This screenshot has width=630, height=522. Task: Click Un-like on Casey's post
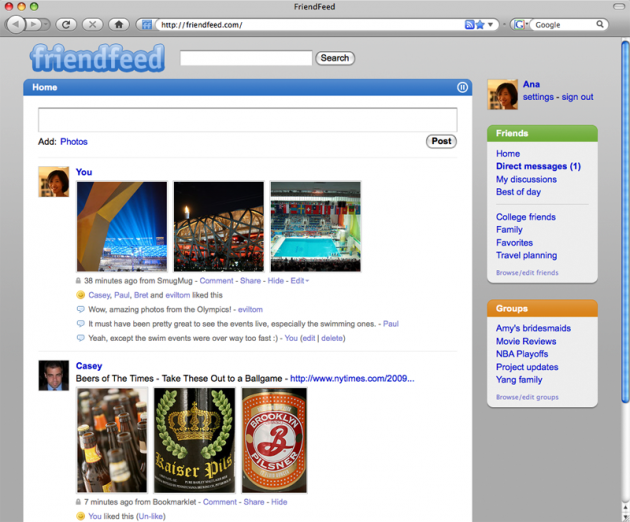(151, 516)
